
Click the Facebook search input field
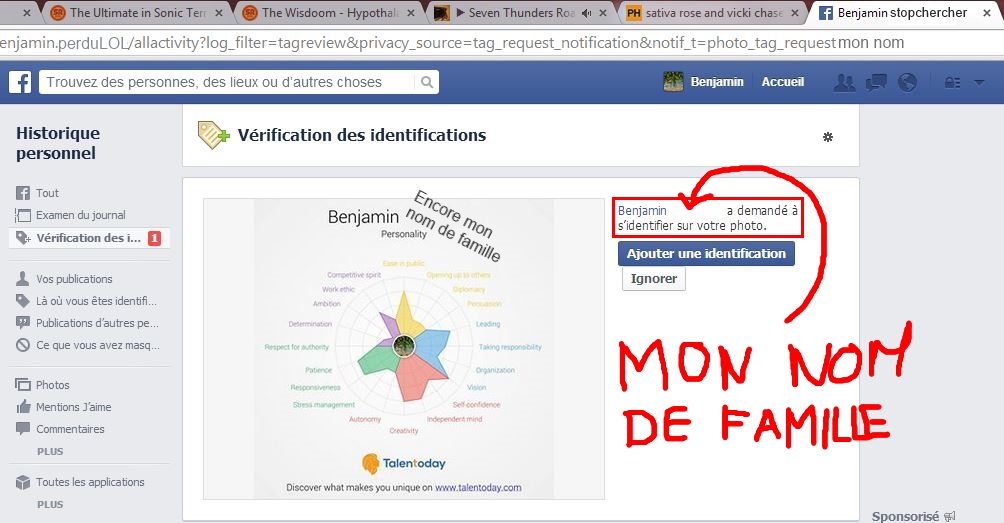click(228, 82)
